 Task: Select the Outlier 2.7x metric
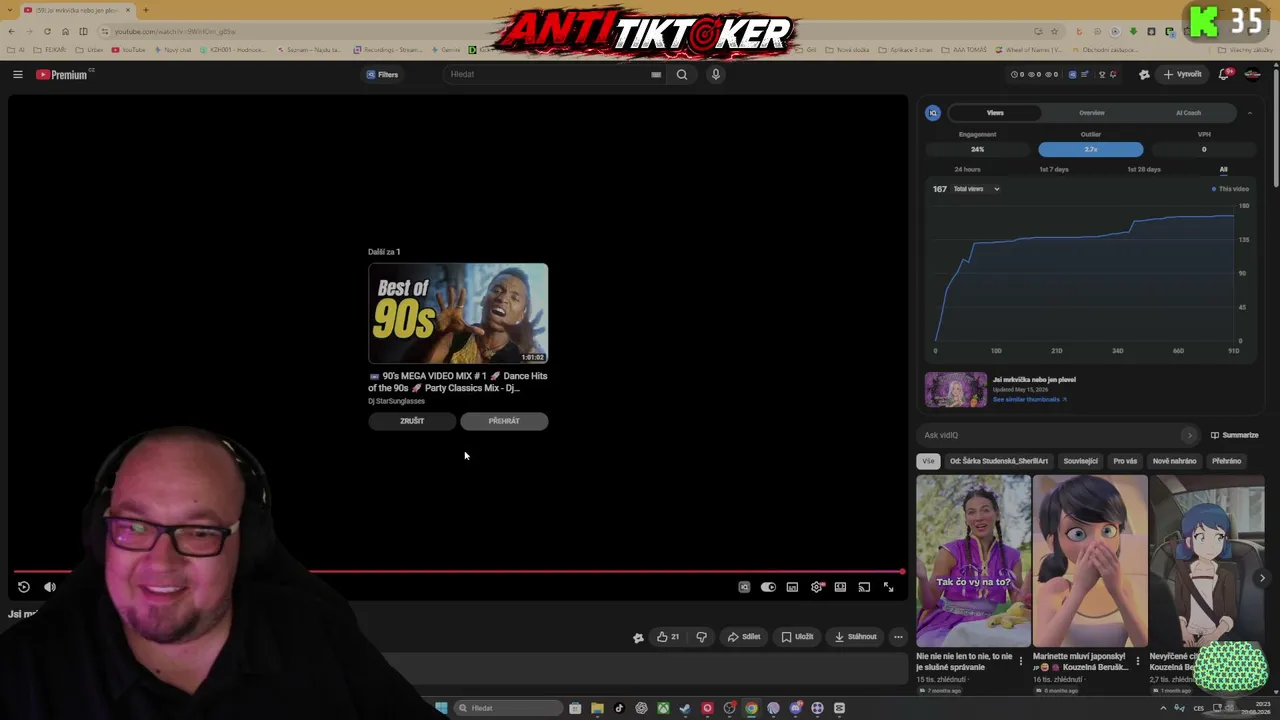(x=1091, y=149)
